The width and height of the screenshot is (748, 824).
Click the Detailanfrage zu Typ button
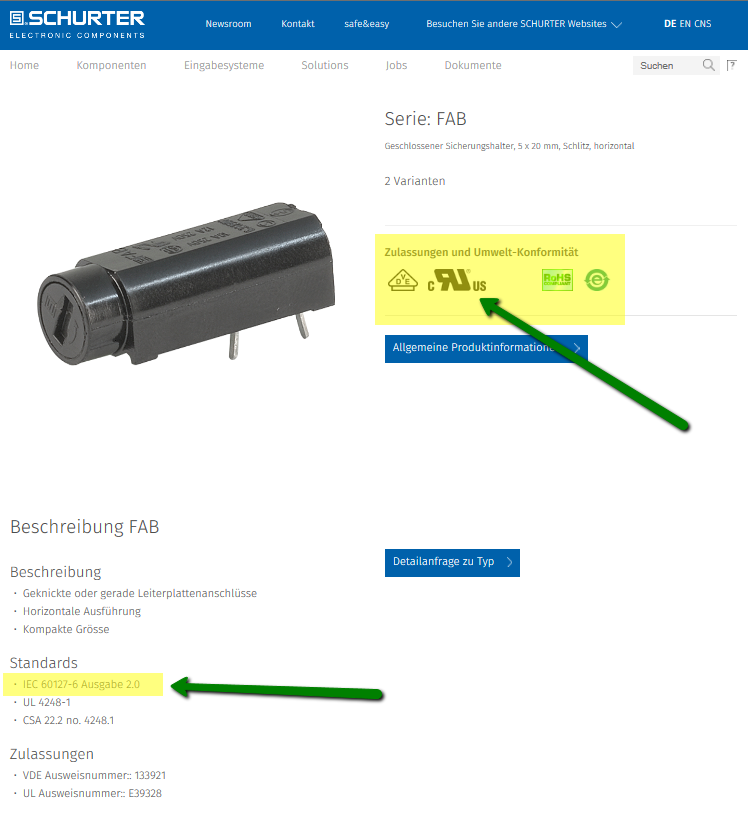click(x=452, y=563)
